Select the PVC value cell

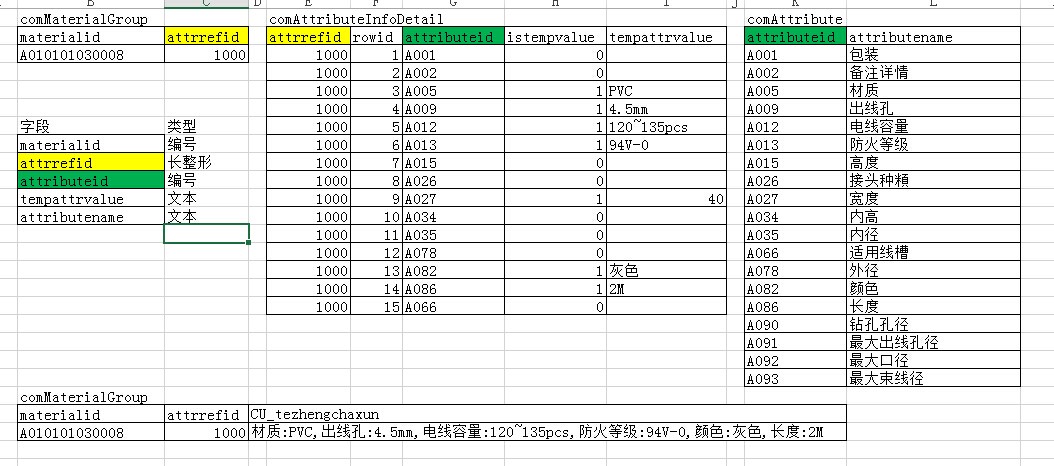(x=666, y=91)
